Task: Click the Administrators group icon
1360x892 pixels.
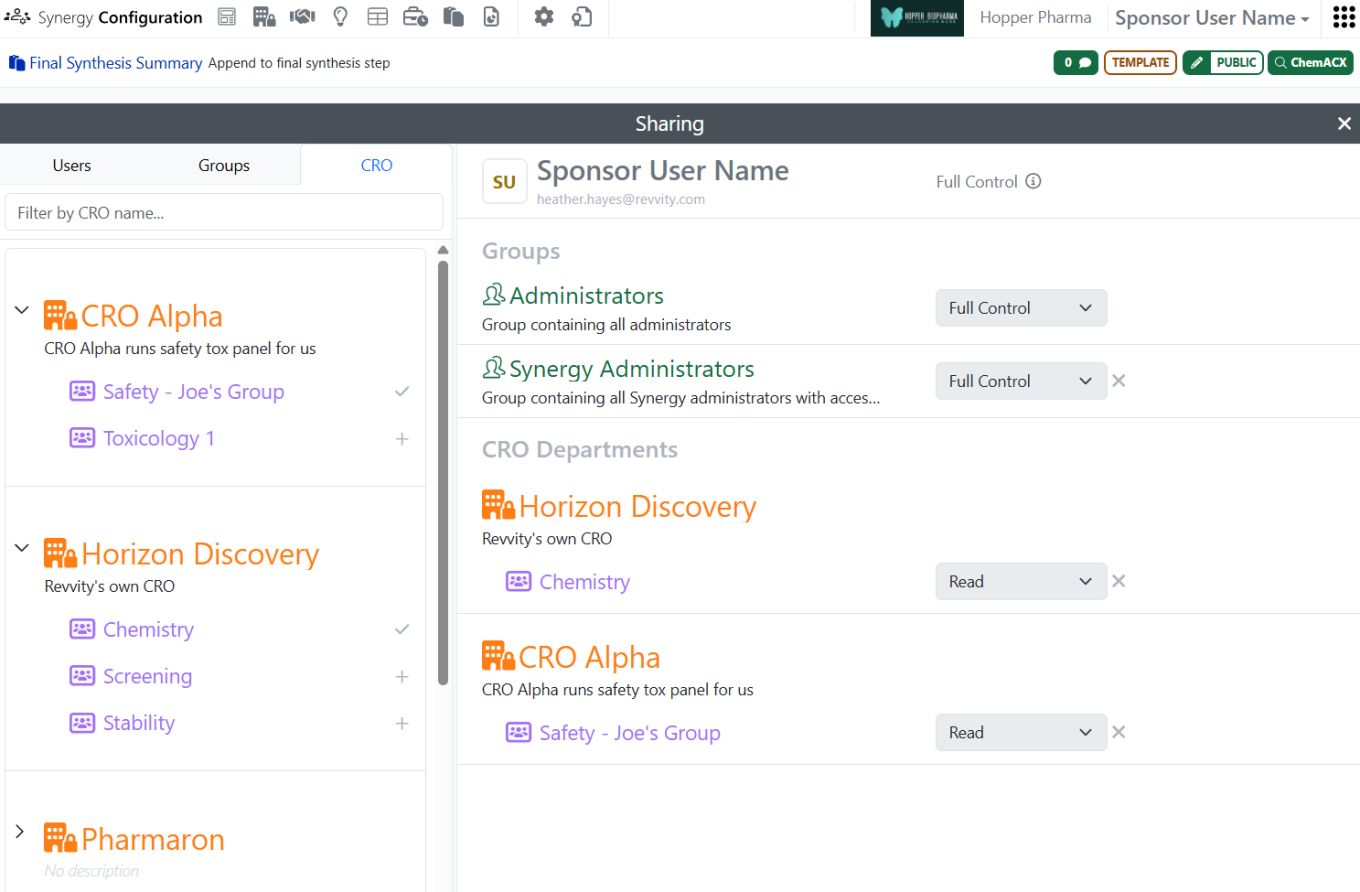Action: pyautogui.click(x=494, y=296)
